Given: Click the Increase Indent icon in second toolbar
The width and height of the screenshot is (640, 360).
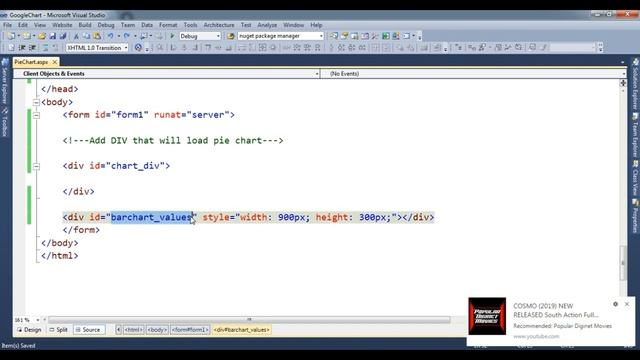Looking at the screenshot, I should [x=32, y=48].
